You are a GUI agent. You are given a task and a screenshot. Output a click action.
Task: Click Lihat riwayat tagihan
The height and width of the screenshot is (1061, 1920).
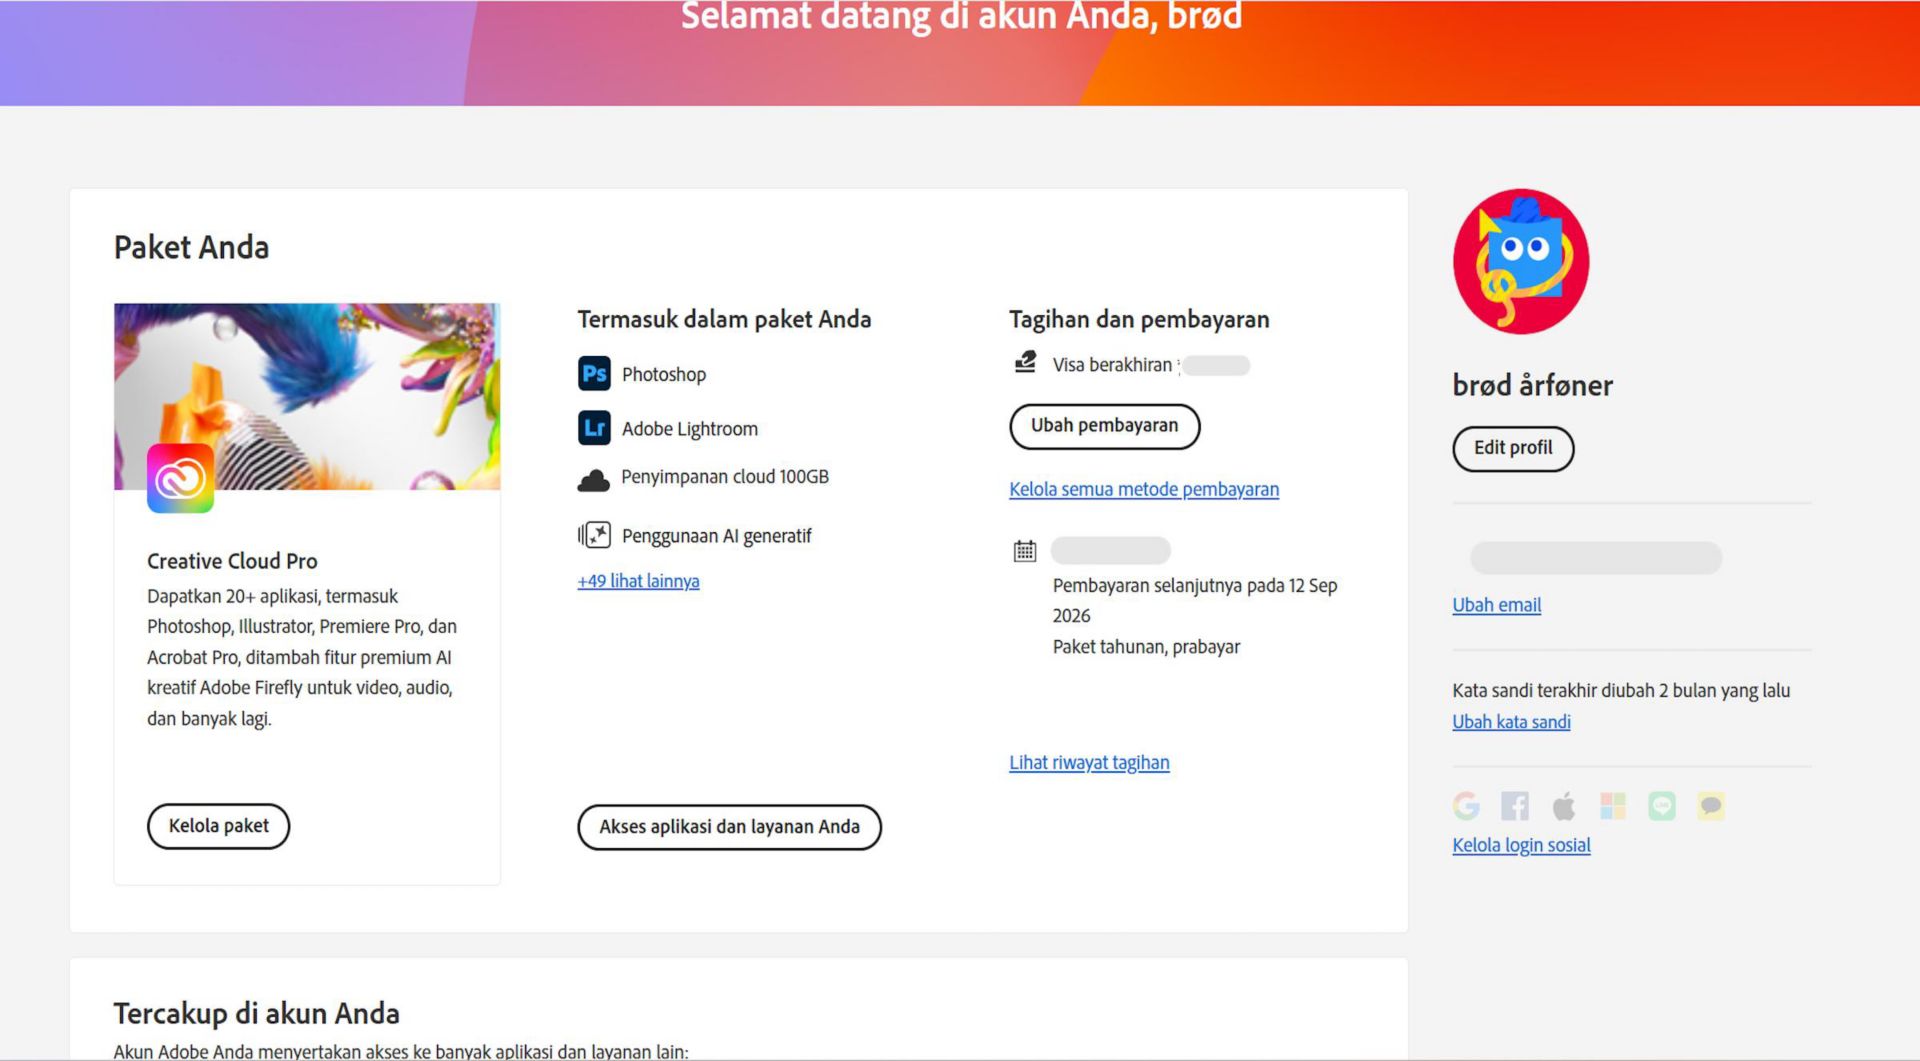click(x=1088, y=762)
